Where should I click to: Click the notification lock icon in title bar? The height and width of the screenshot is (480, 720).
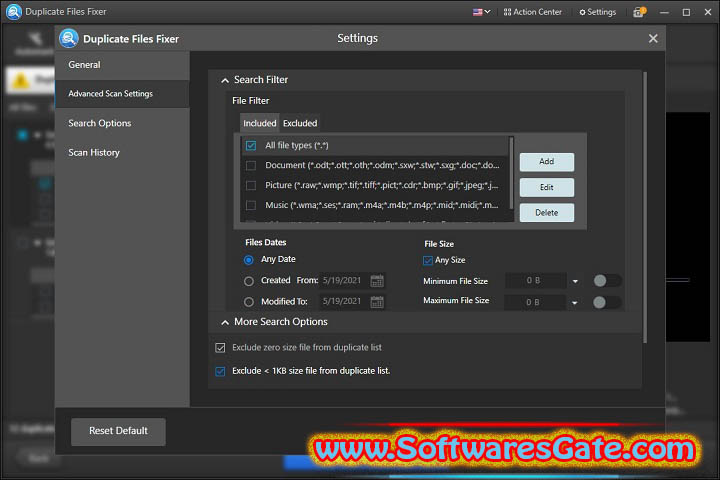point(639,12)
